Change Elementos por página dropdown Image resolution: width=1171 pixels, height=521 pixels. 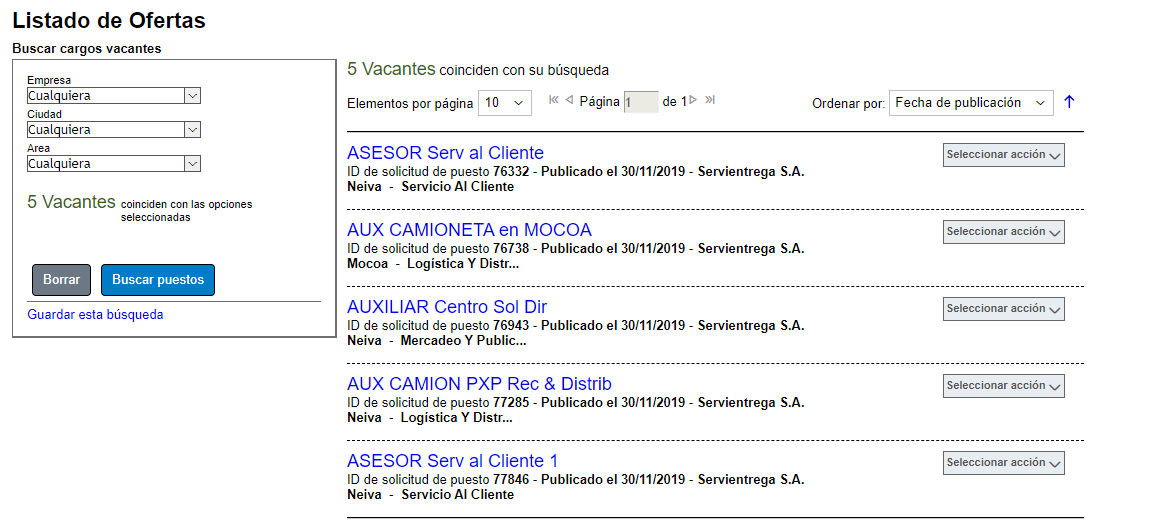coord(505,103)
